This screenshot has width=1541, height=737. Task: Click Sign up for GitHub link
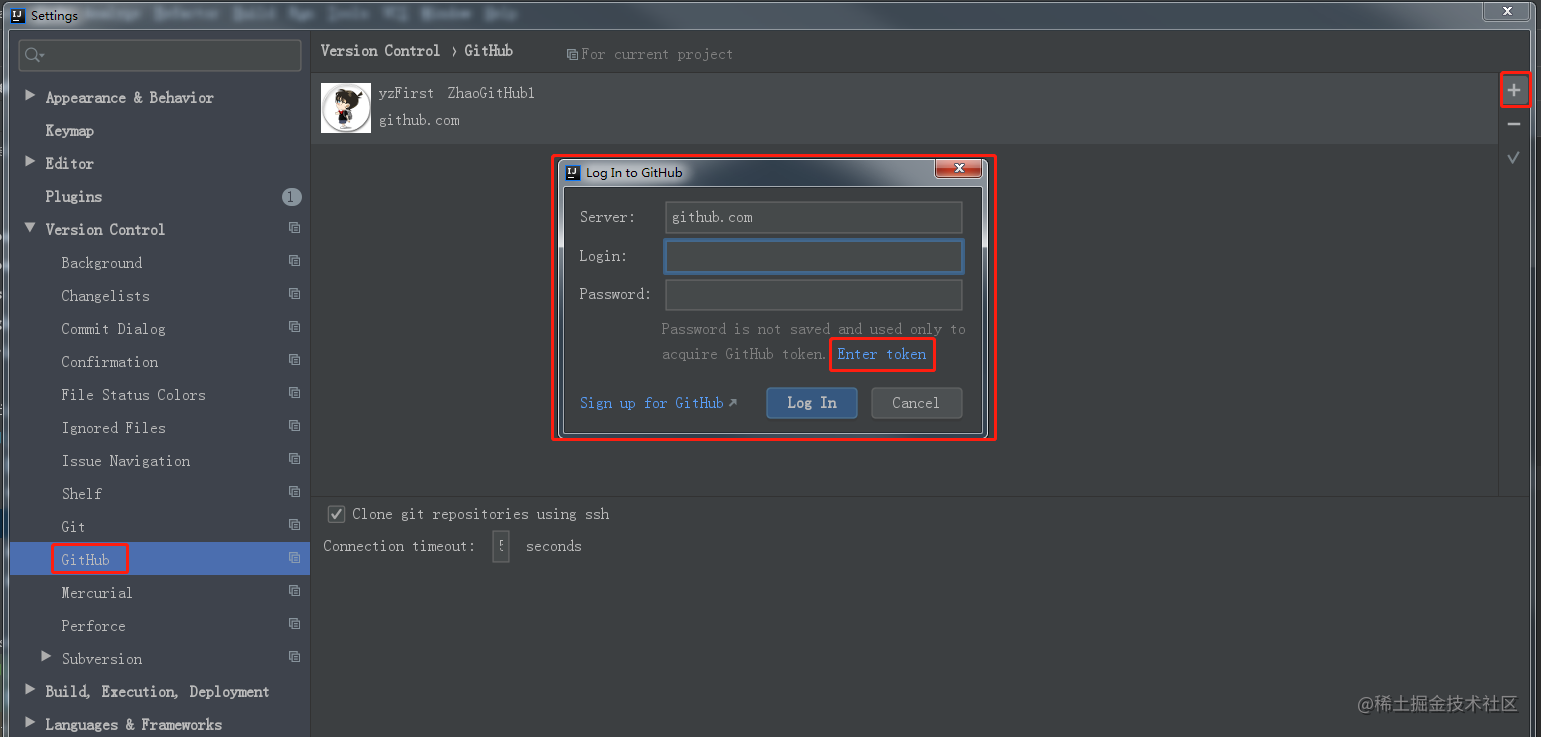click(658, 403)
